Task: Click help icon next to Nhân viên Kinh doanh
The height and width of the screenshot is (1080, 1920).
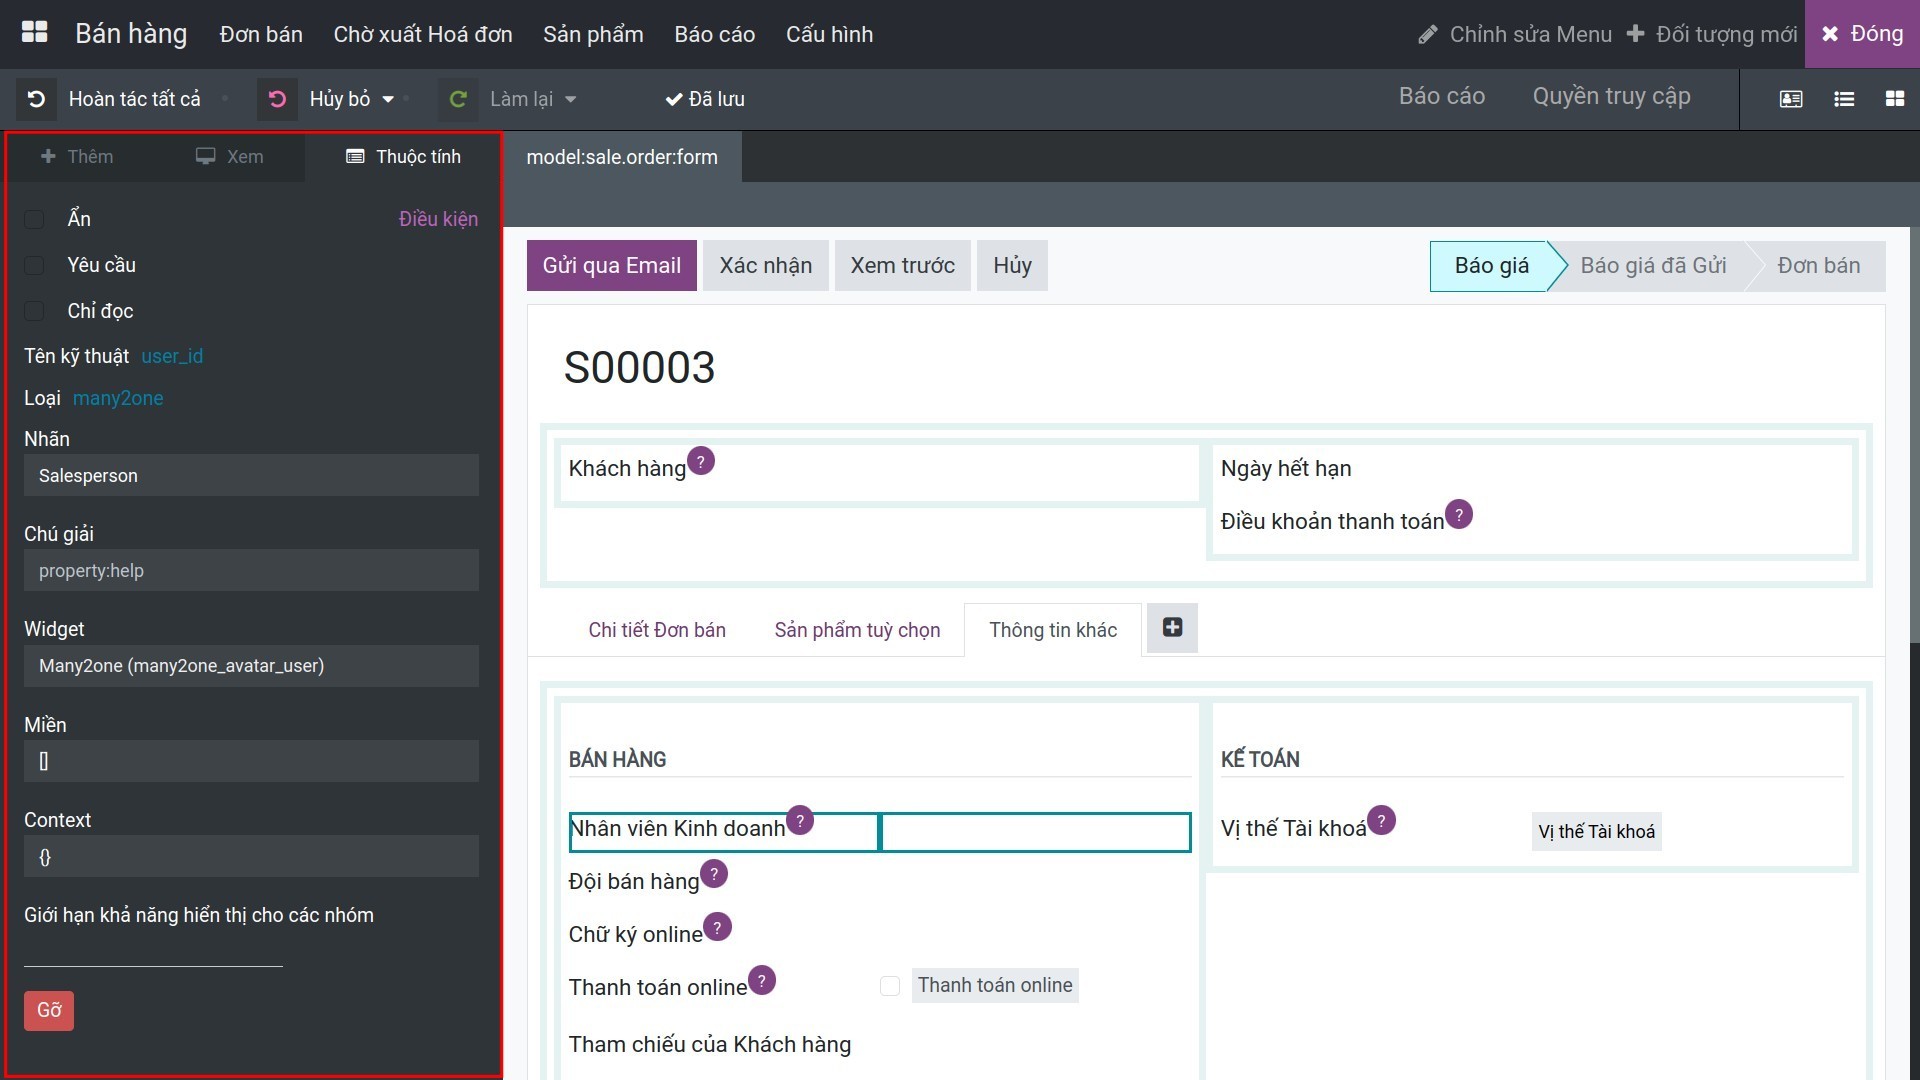Action: (800, 820)
